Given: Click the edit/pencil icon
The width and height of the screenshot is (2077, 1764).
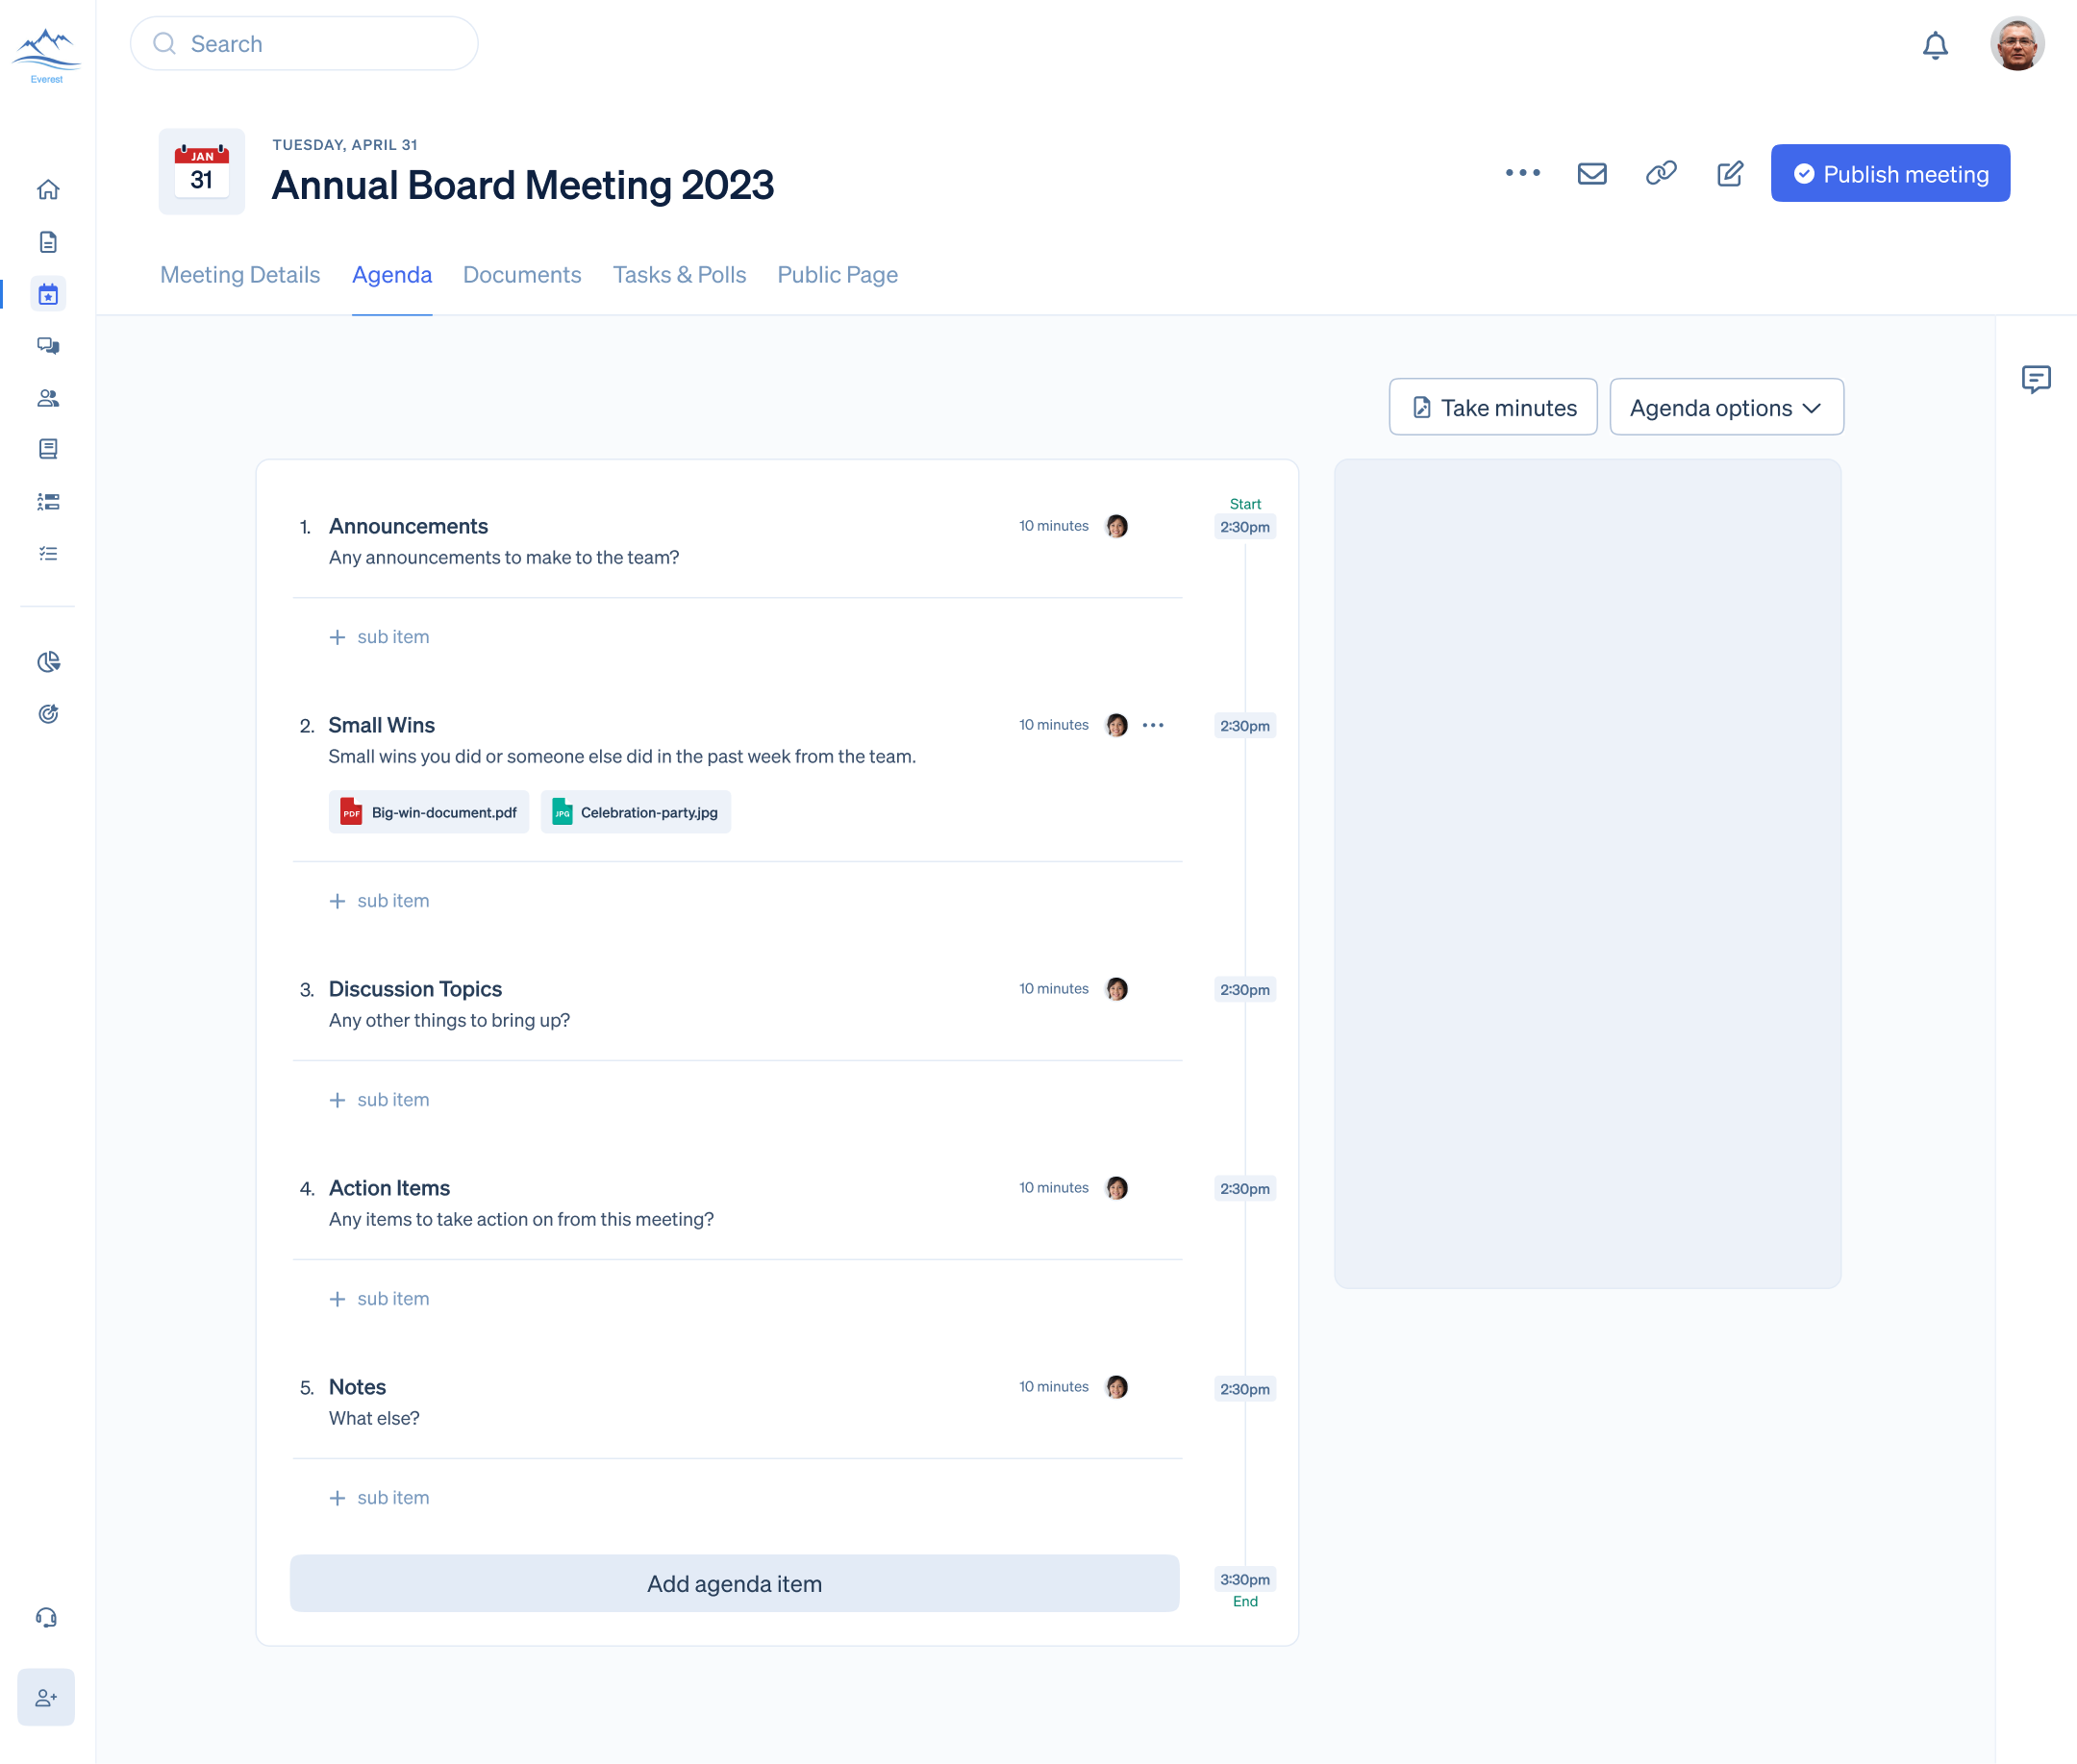Looking at the screenshot, I should coord(1729,171).
